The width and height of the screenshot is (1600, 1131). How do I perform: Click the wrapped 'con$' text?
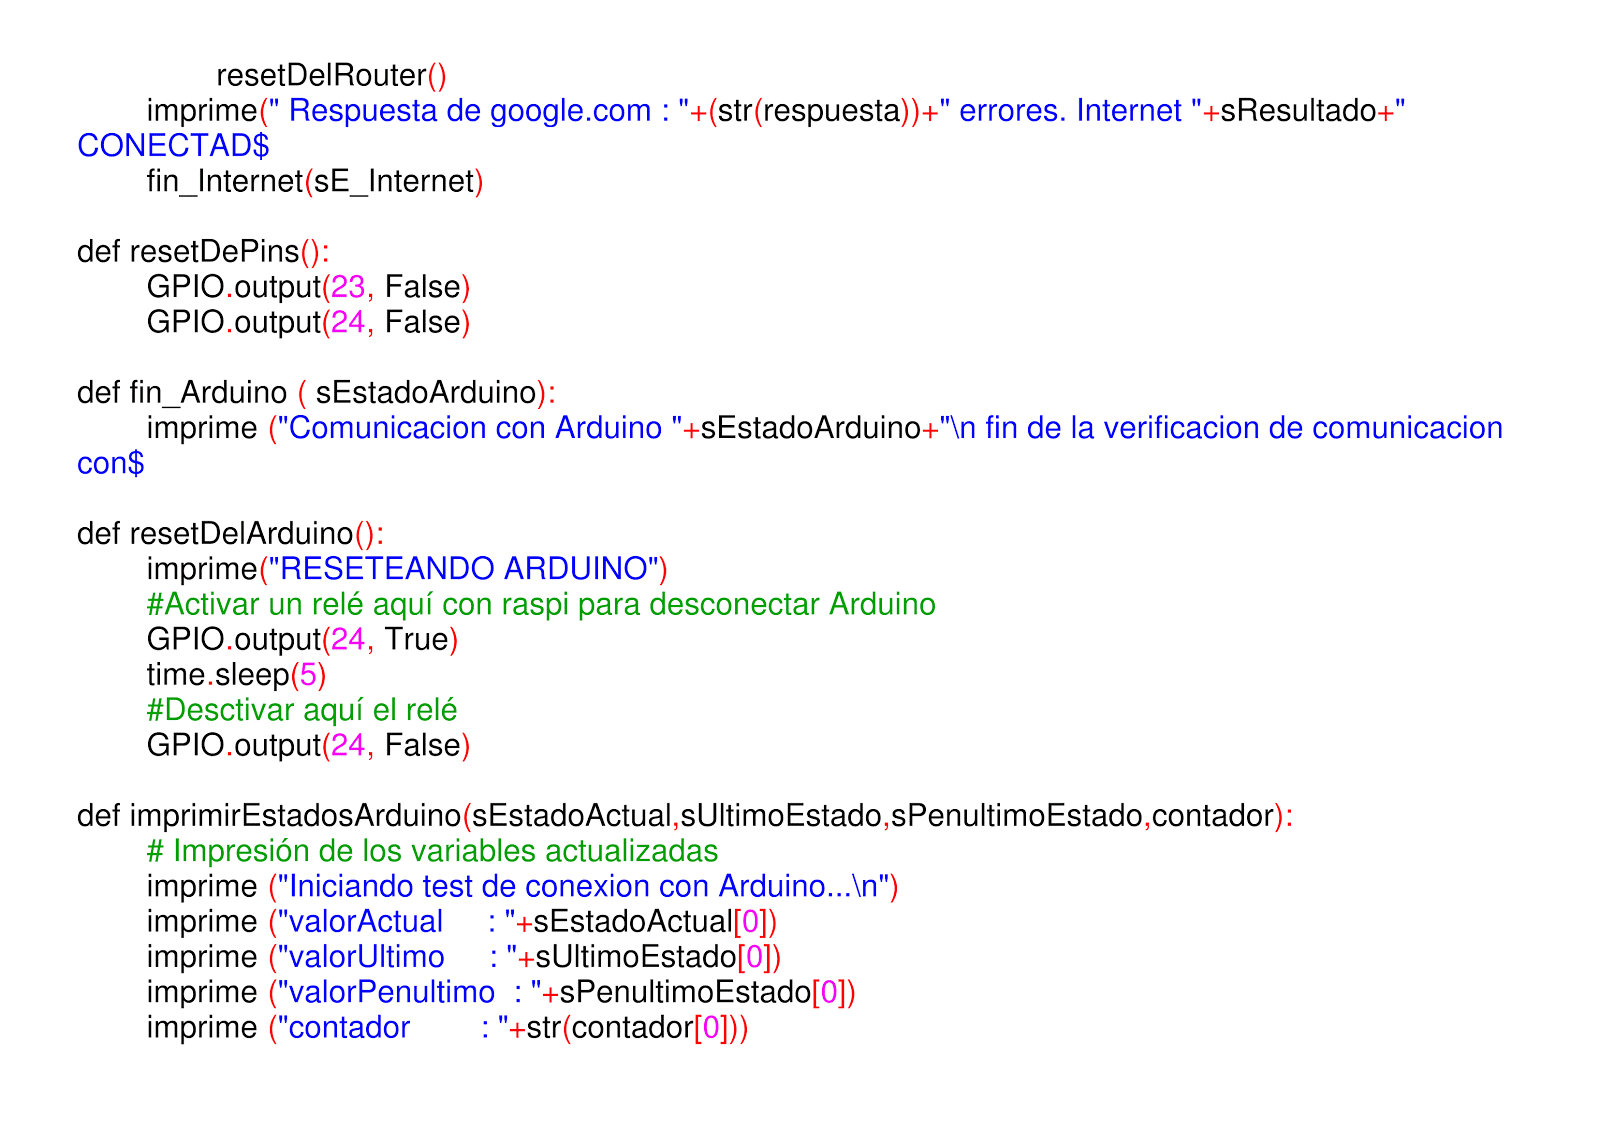tap(110, 464)
